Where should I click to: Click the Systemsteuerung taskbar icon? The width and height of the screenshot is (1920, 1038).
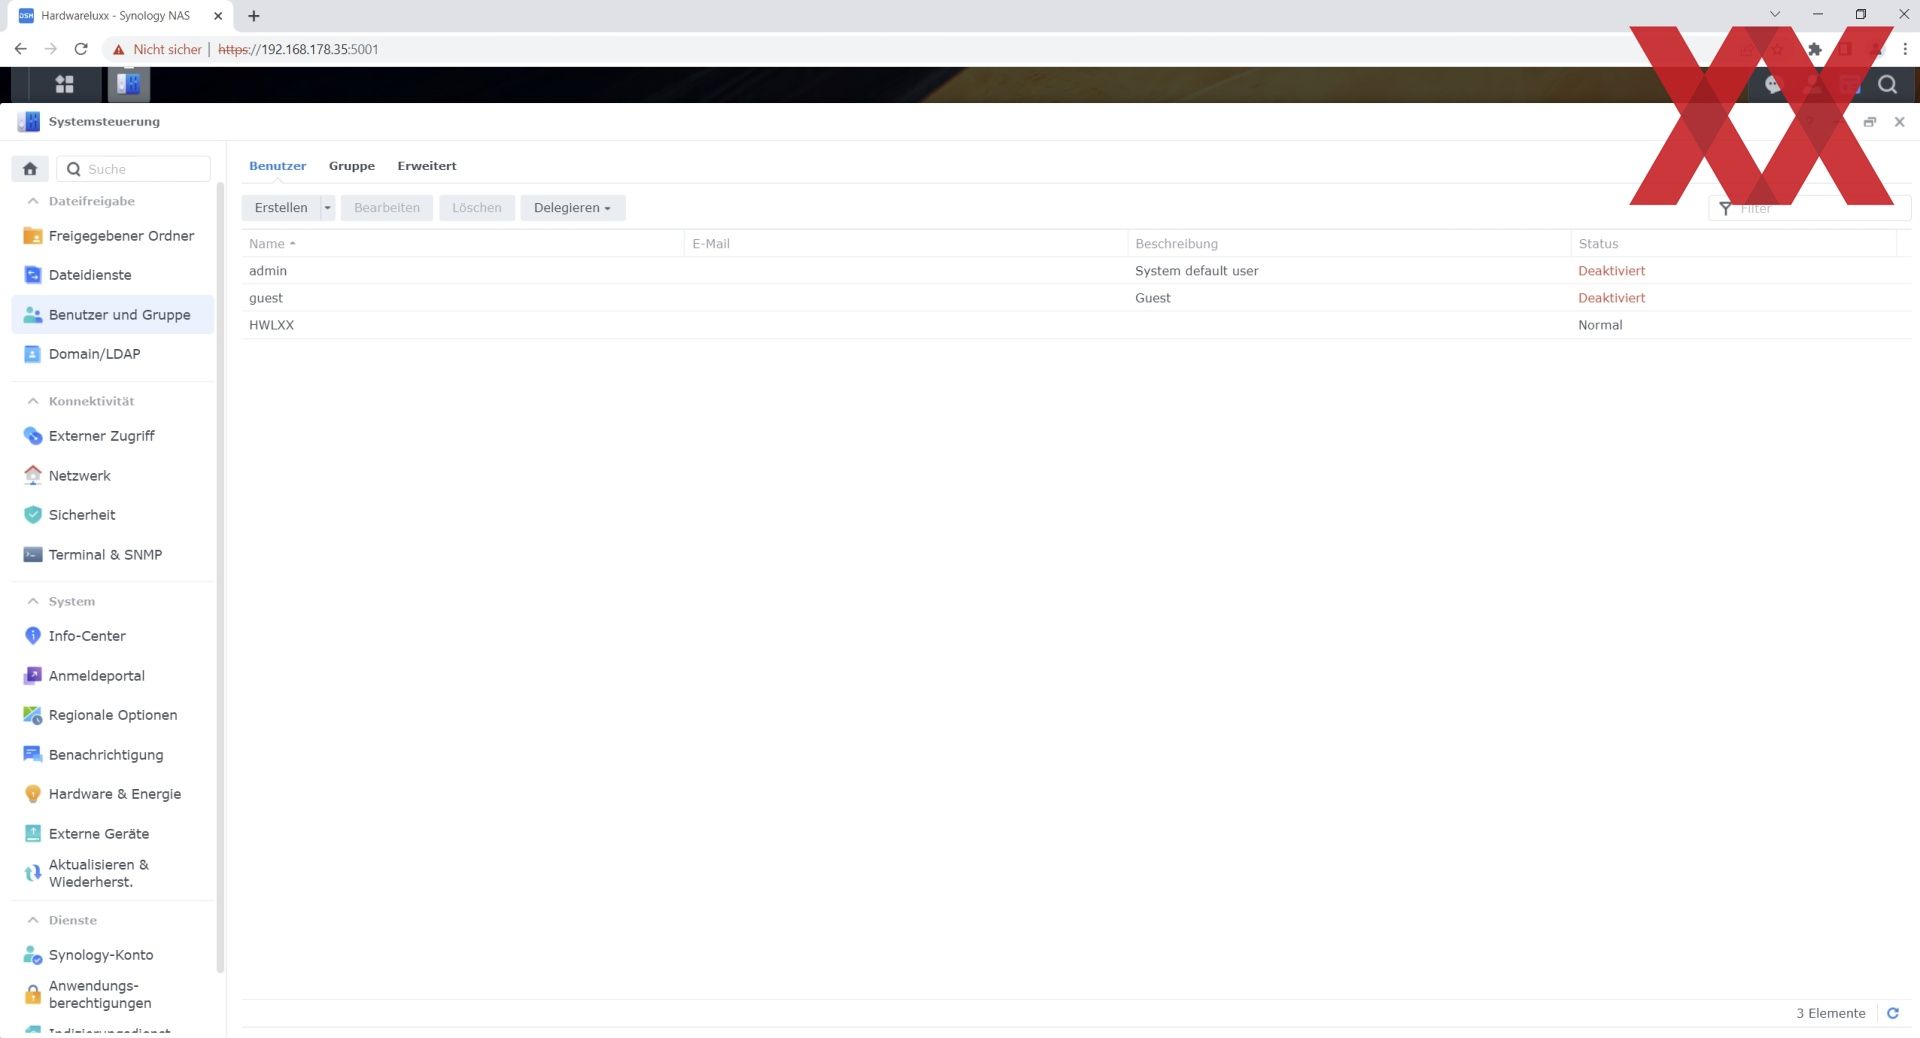point(128,85)
